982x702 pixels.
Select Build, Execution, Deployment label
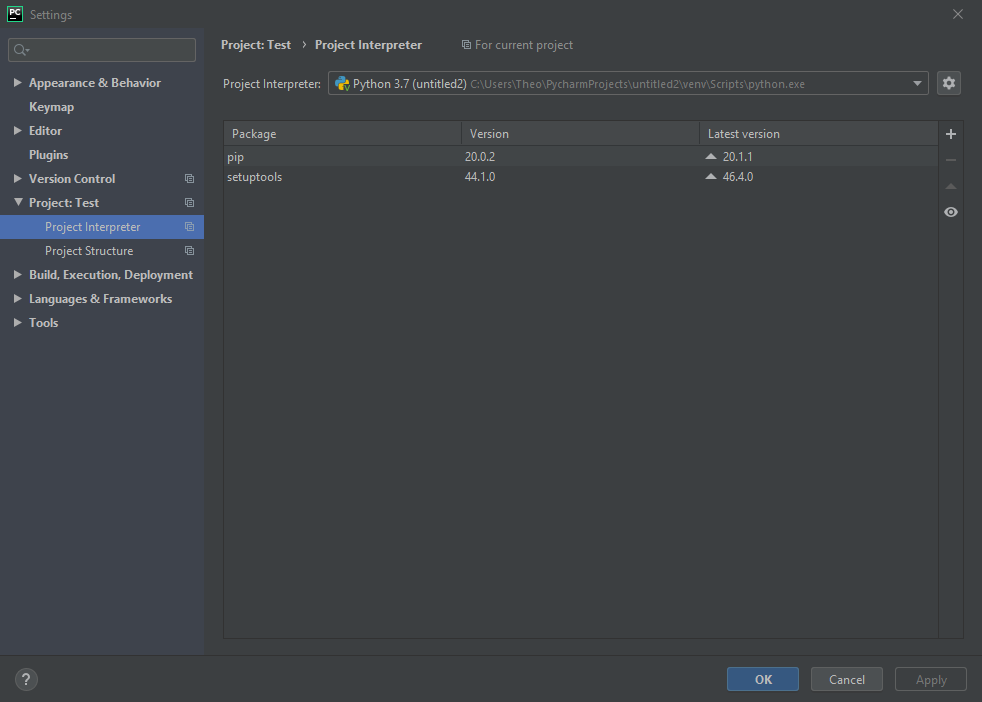point(111,275)
